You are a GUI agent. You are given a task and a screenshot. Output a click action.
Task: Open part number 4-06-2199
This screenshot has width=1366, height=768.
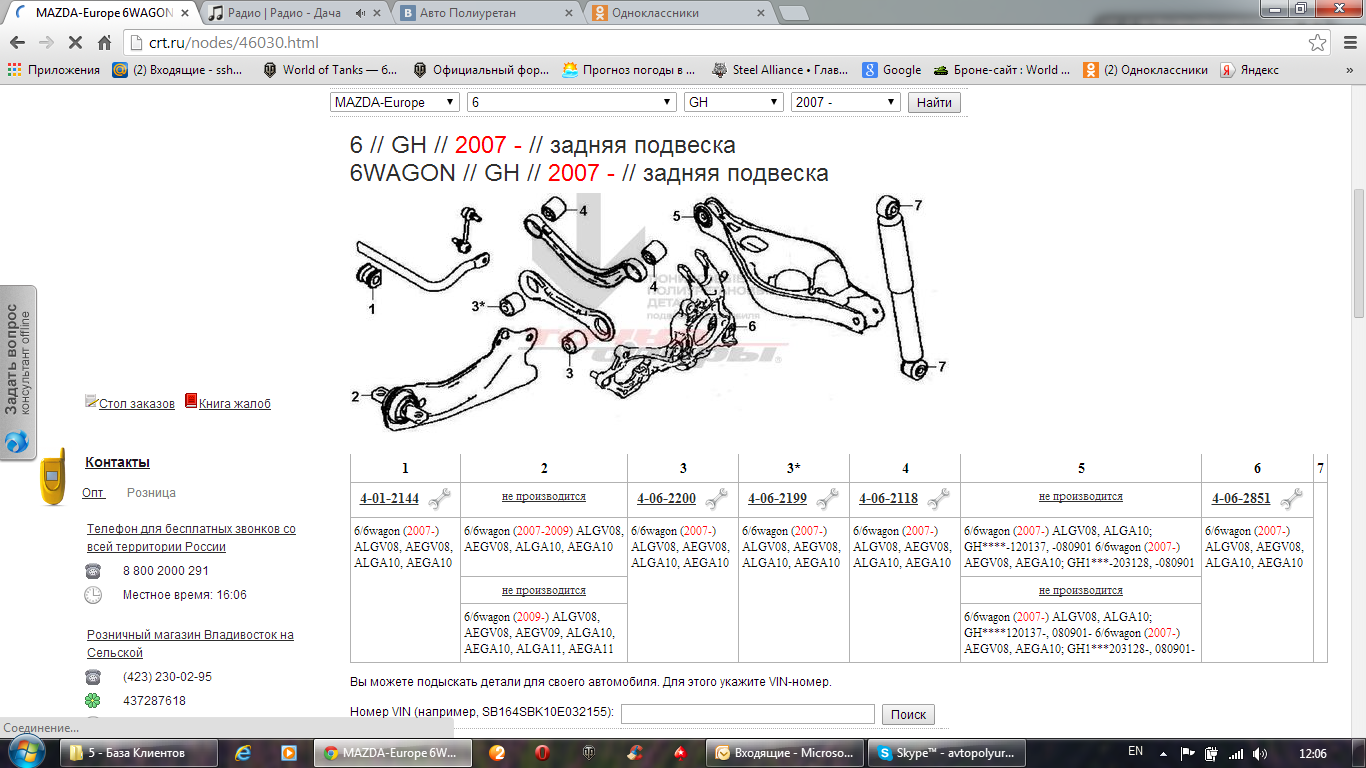[777, 498]
